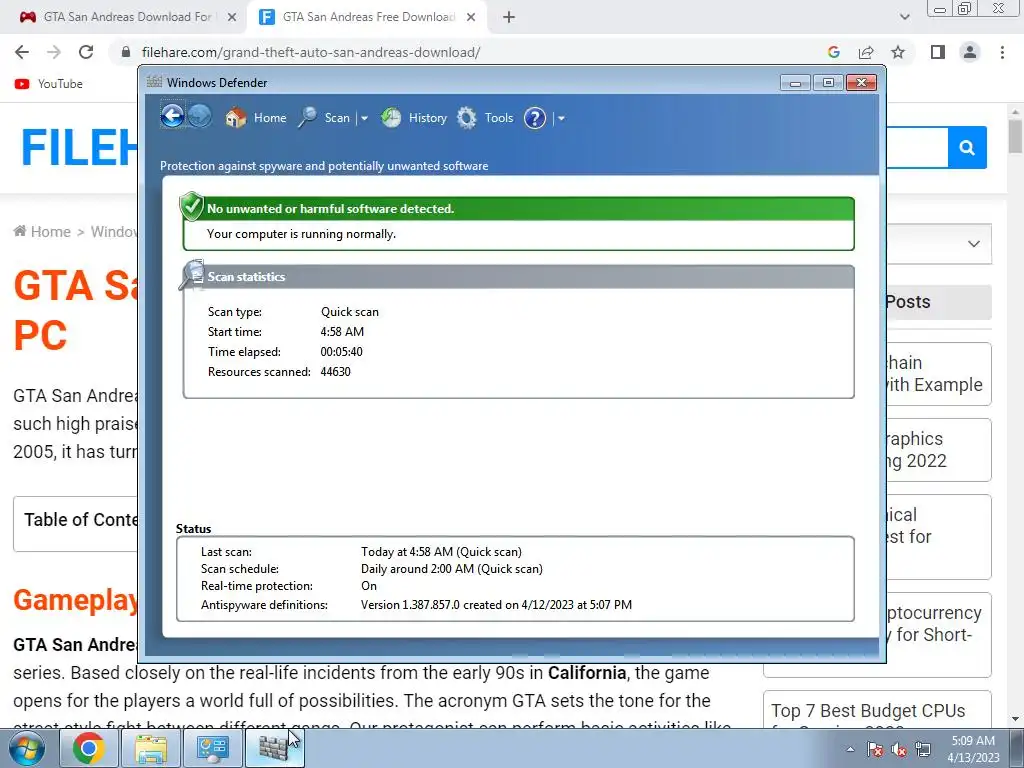This screenshot has height=768, width=1024.
Task: Open File Explorer from taskbar
Action: pyautogui.click(x=151, y=749)
